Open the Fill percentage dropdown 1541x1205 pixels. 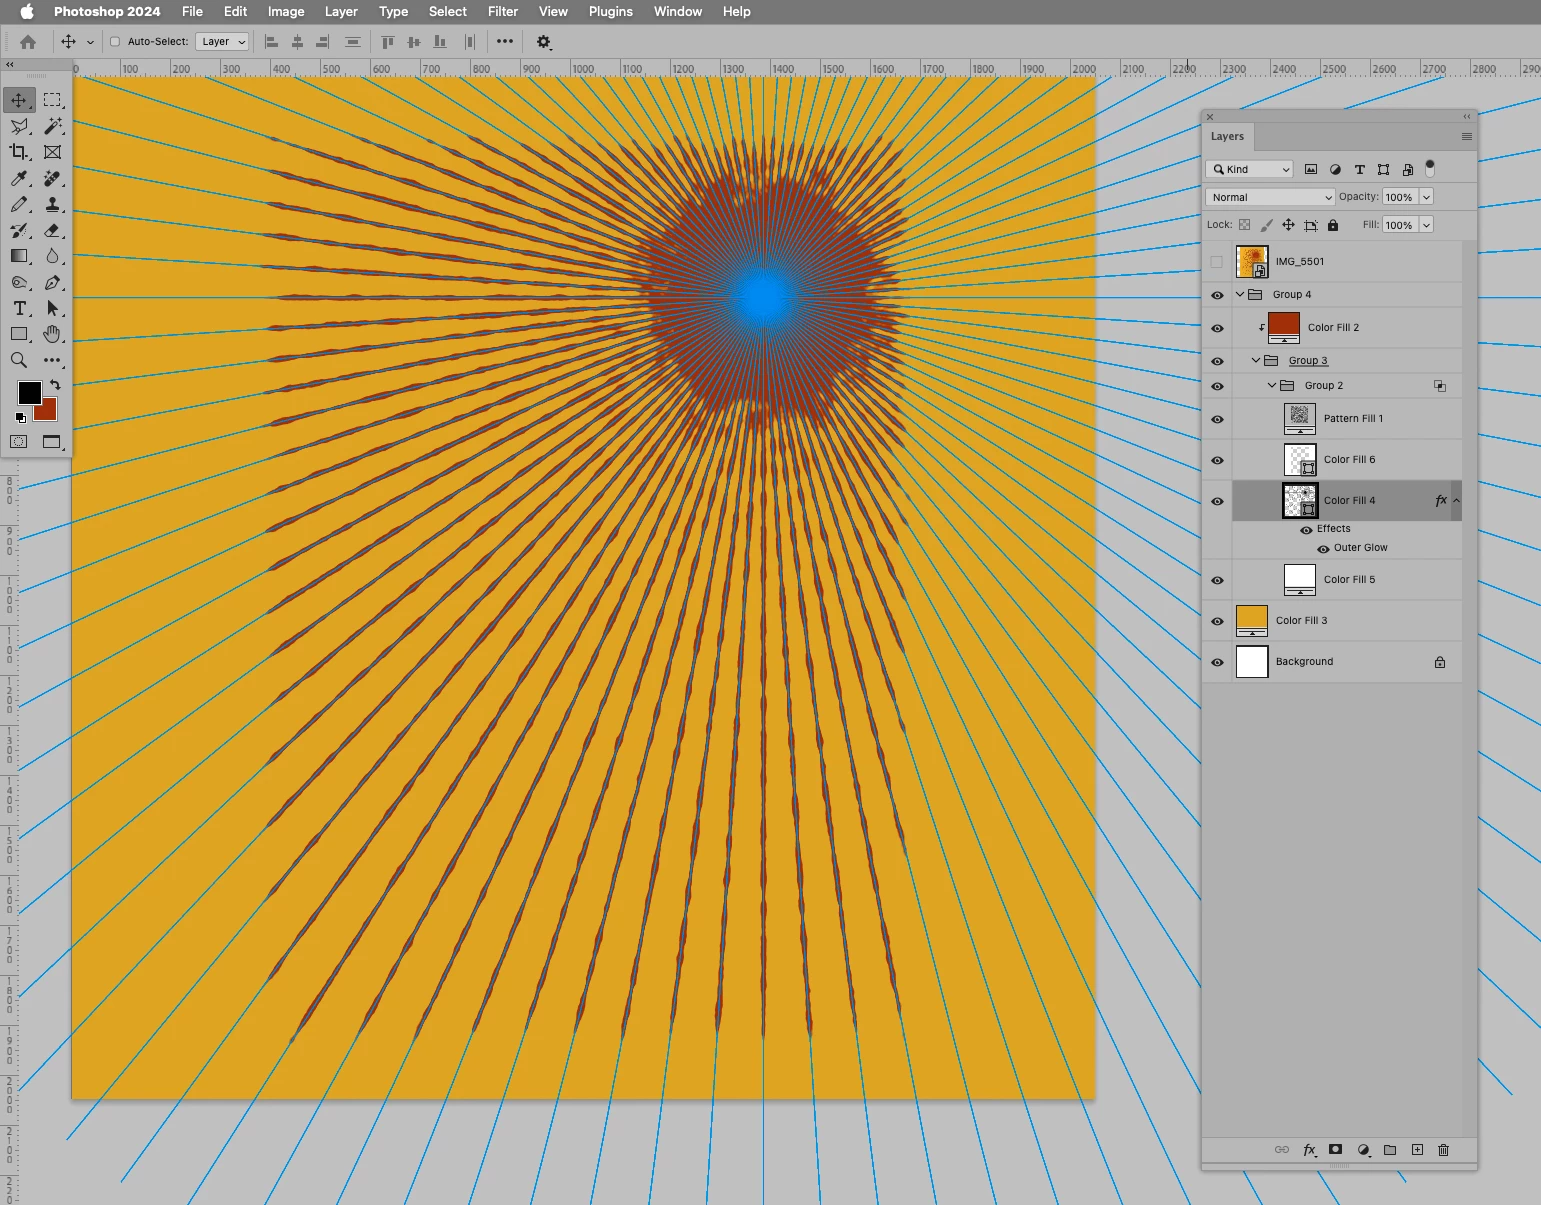1427,225
